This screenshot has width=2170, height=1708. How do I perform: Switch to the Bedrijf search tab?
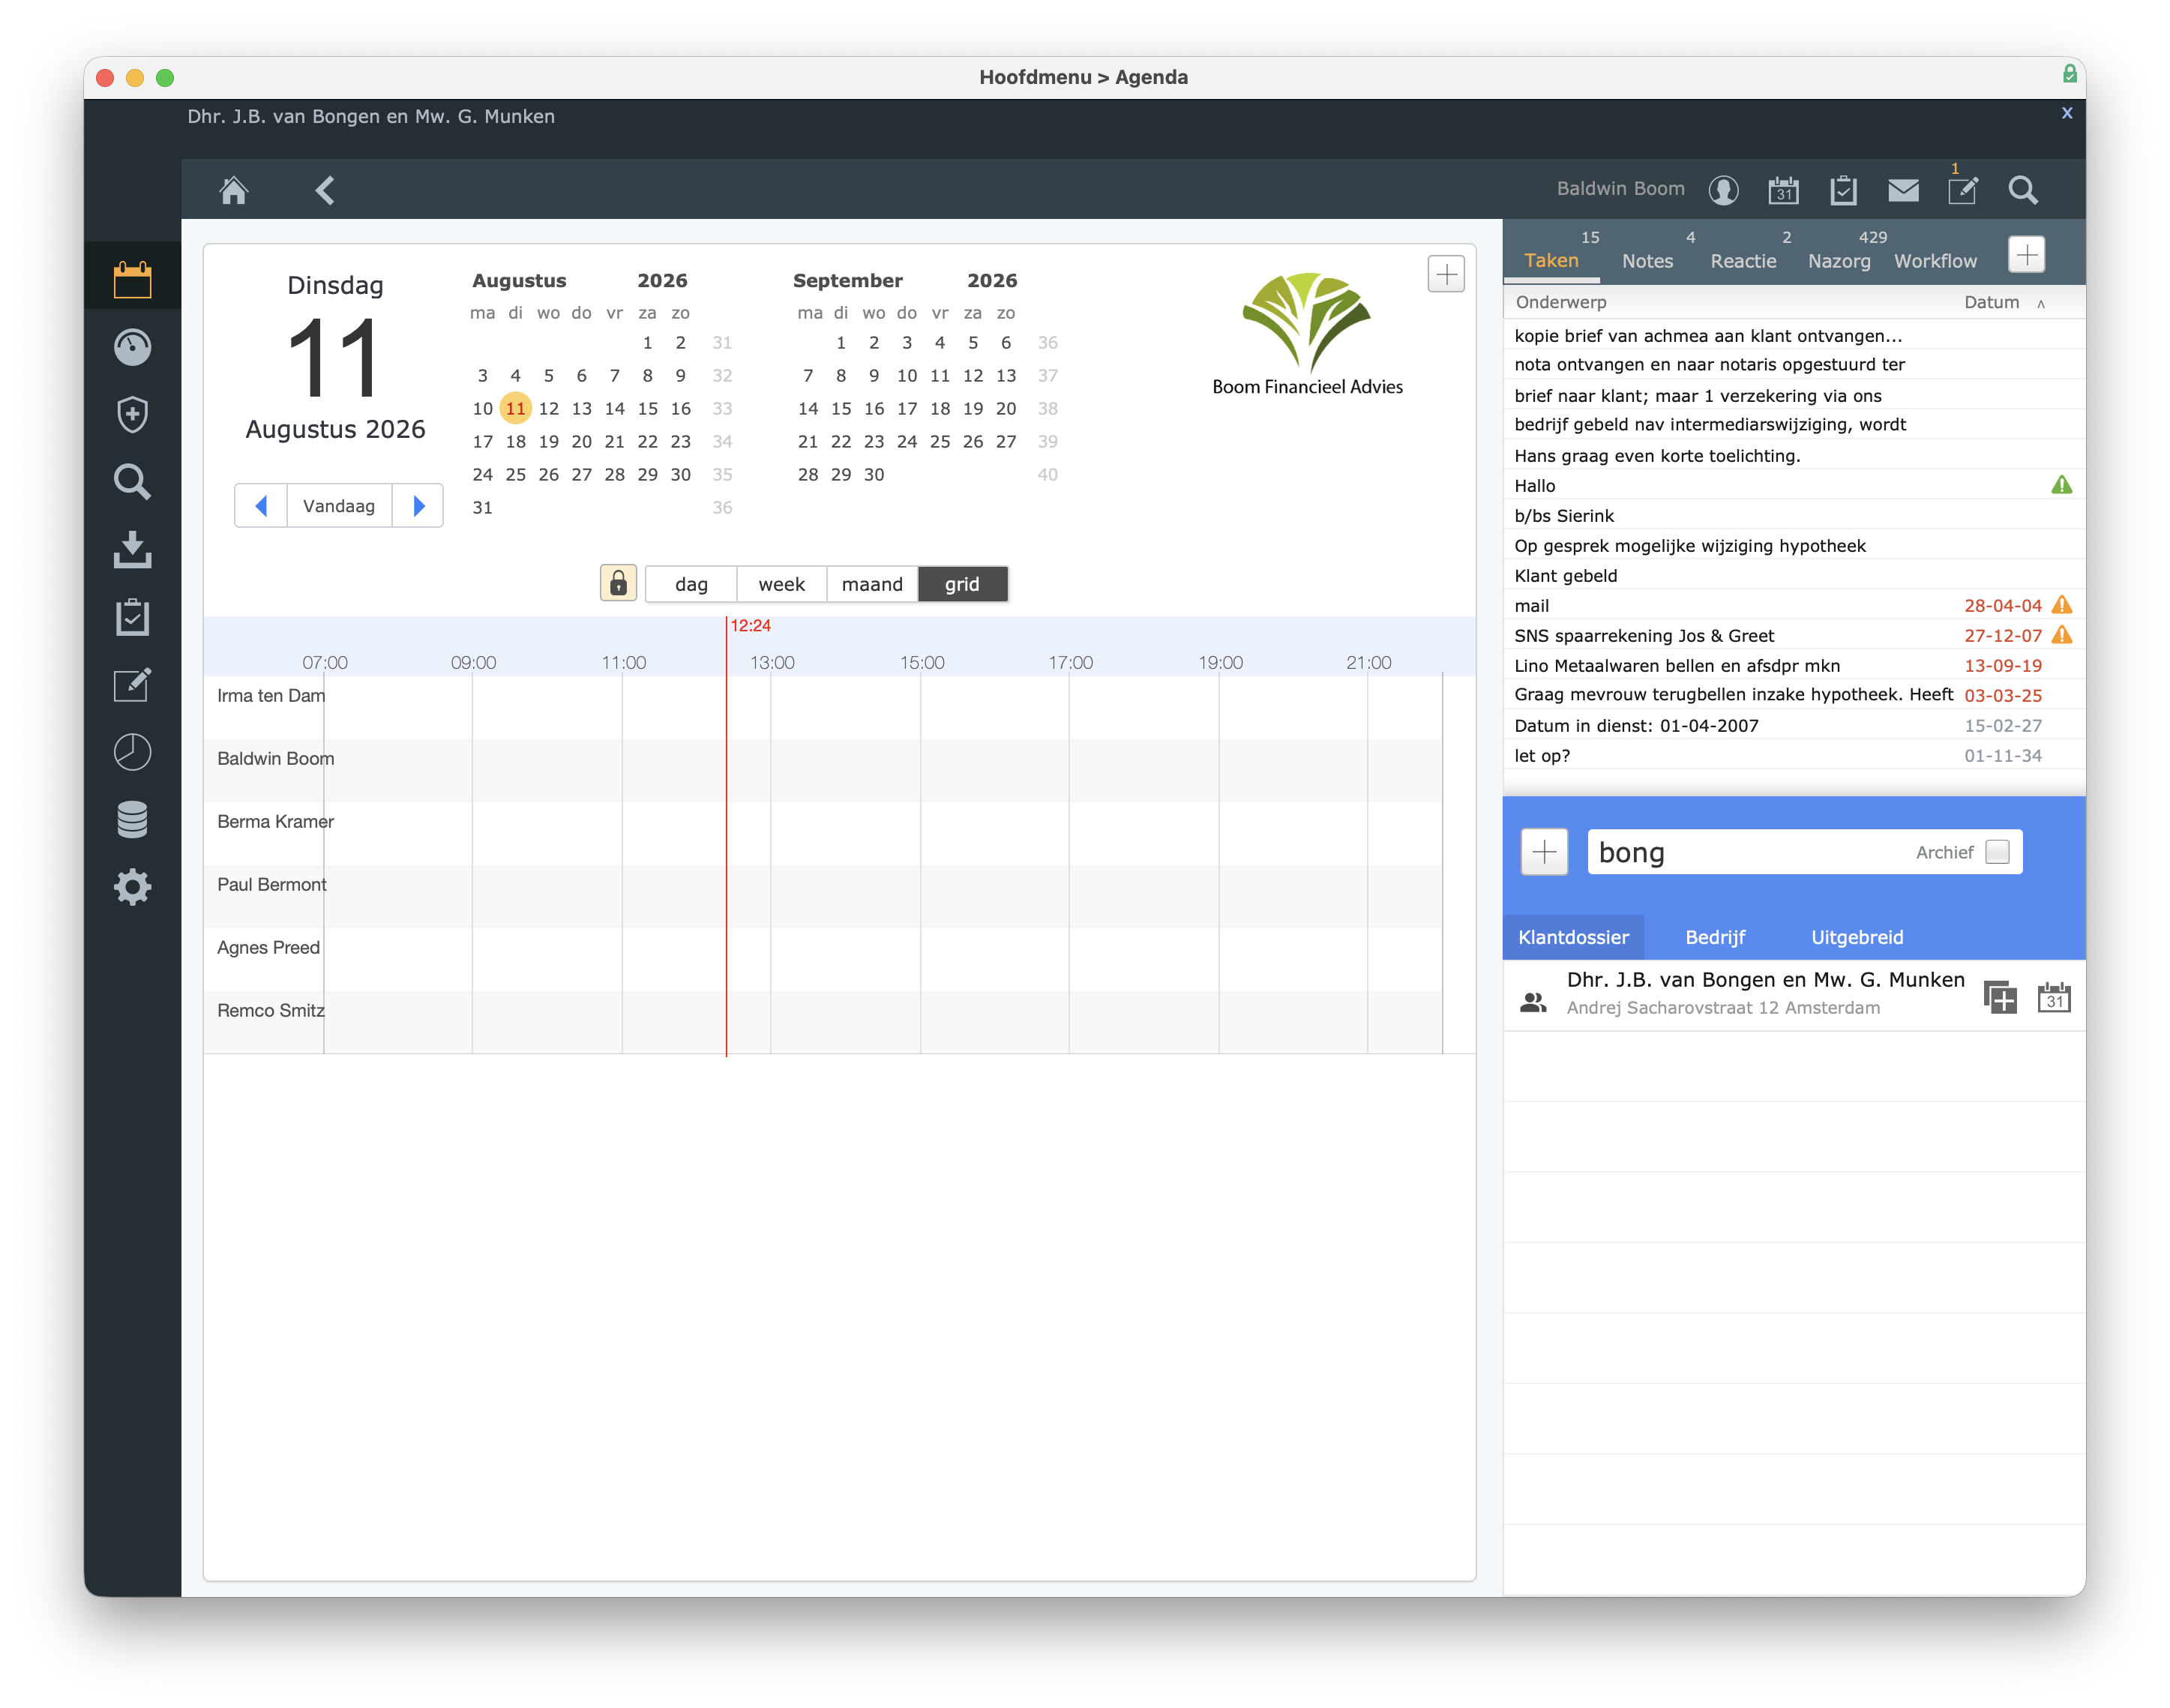coord(1715,937)
